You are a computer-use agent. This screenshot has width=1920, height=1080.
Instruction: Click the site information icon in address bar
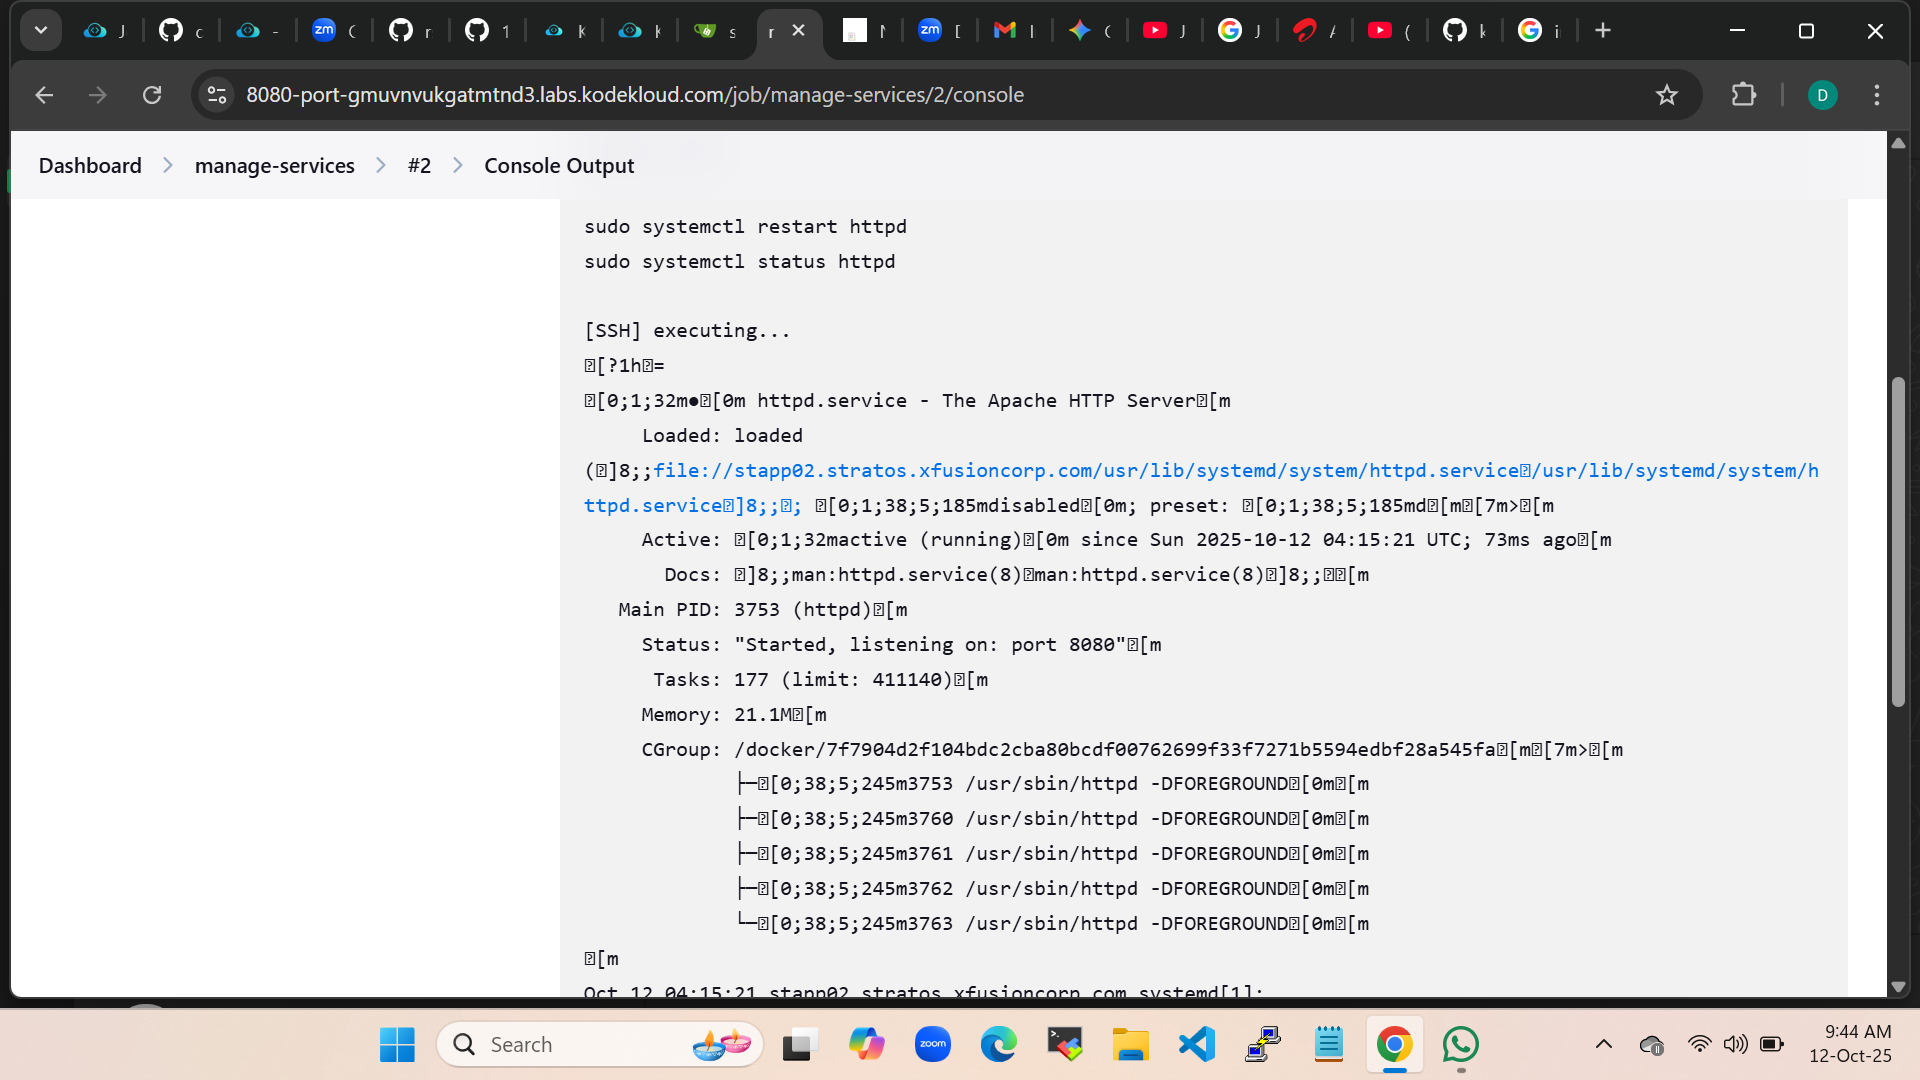[217, 95]
